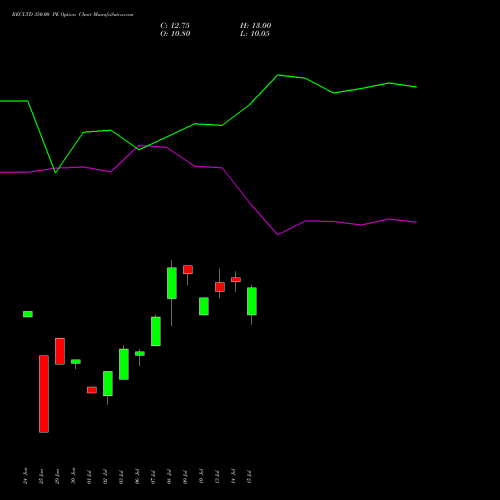
Task: Click the '09 Jul' date label
Action: click(186, 476)
